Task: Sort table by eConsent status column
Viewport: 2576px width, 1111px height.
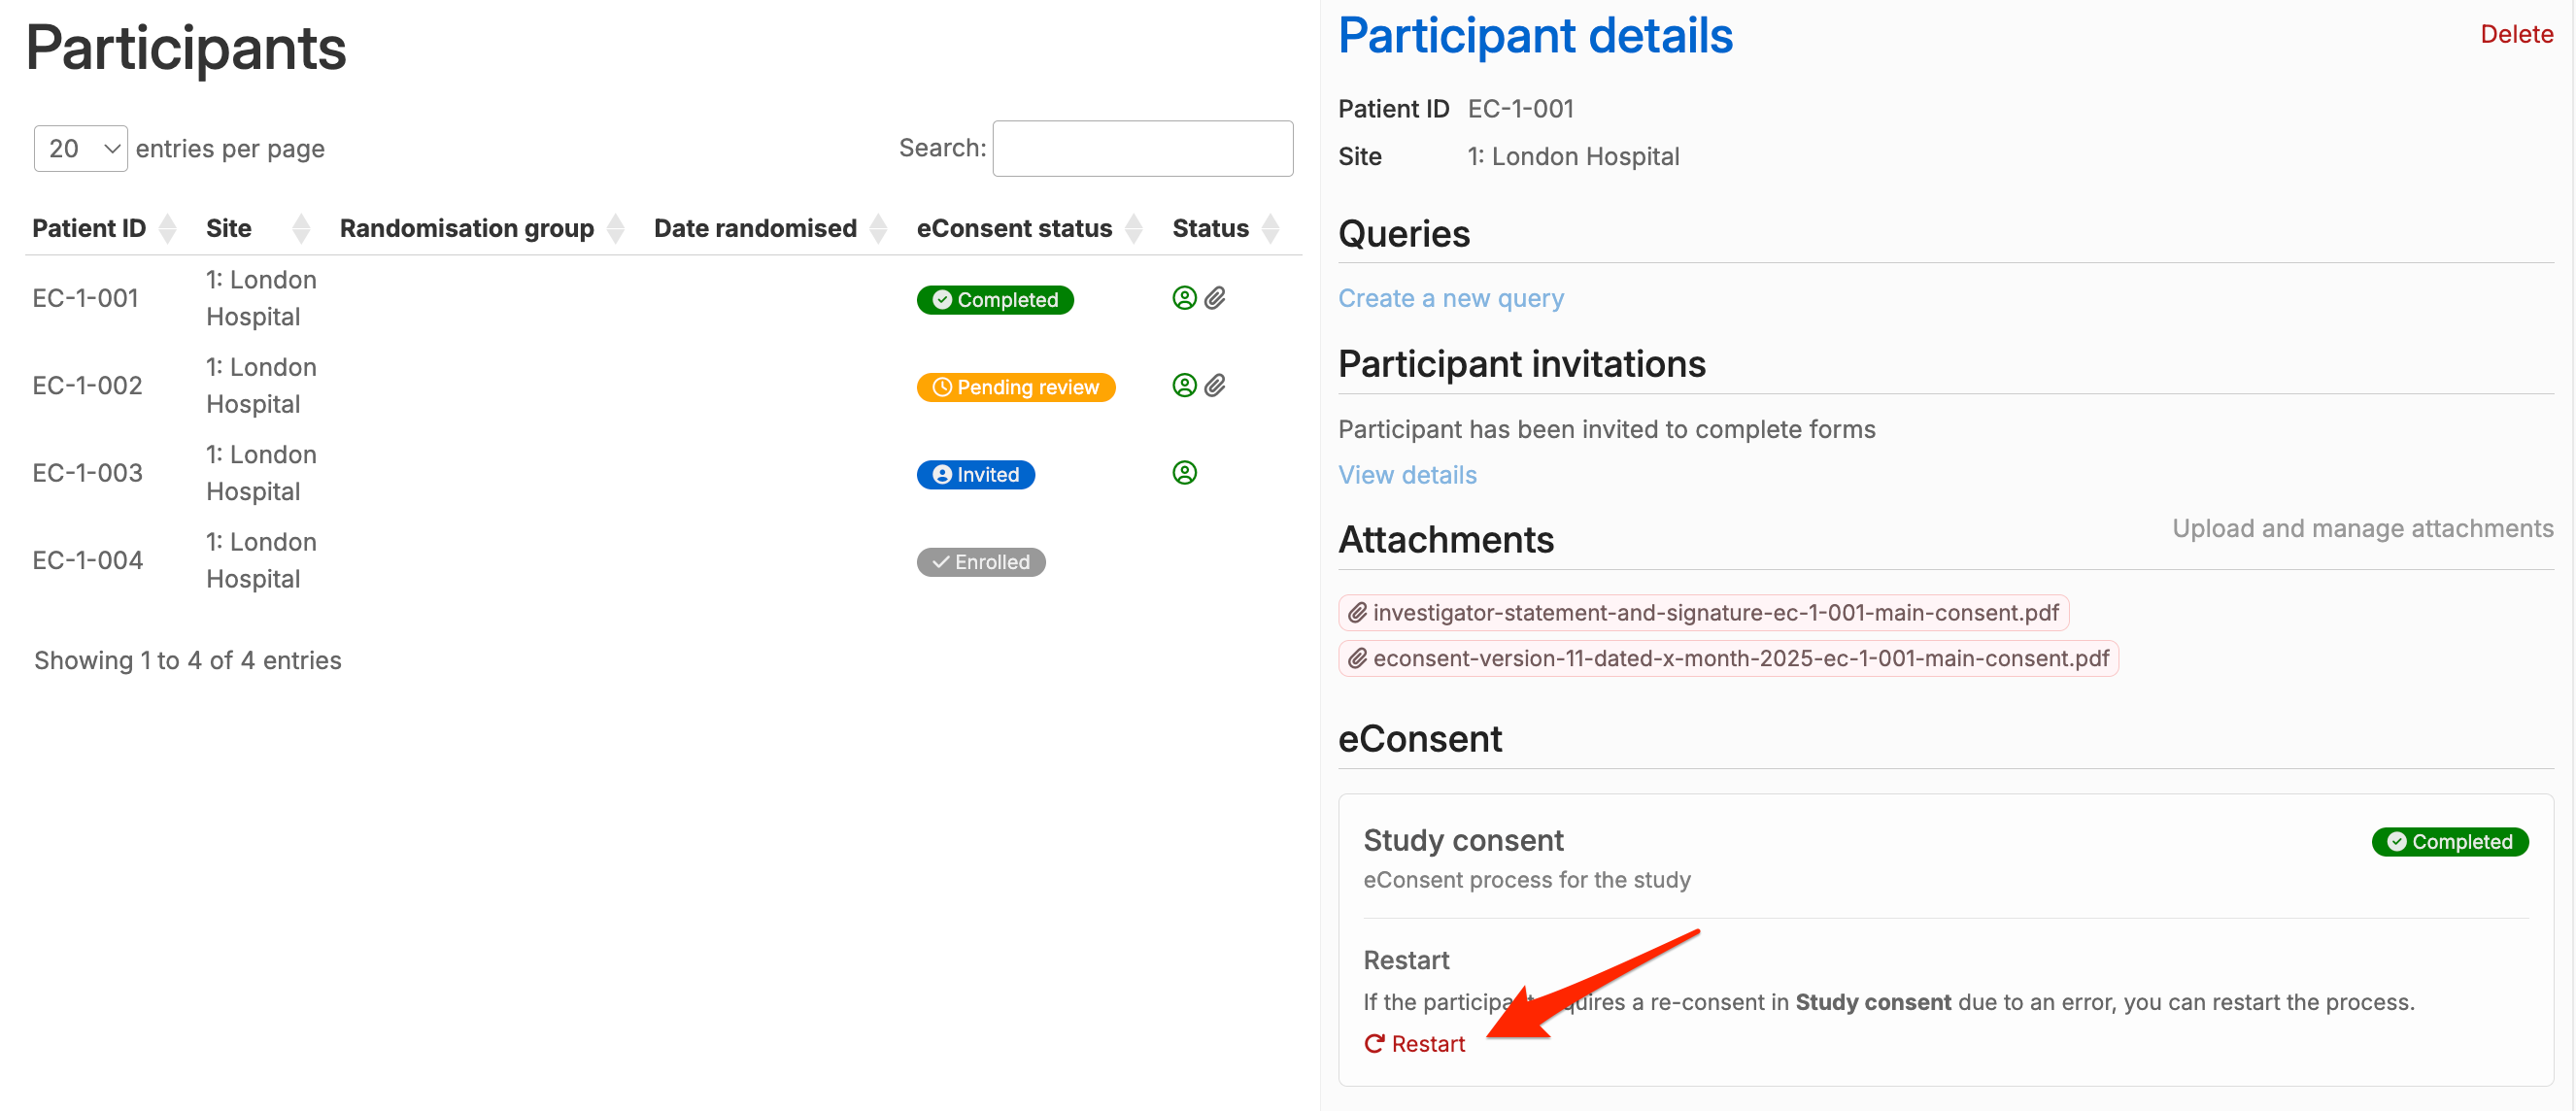Action: 1028,228
